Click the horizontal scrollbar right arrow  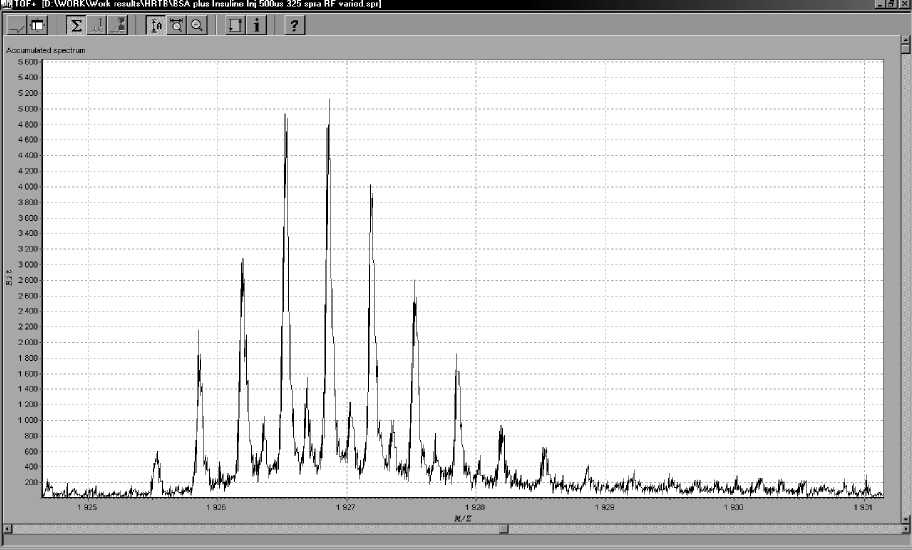(903, 529)
